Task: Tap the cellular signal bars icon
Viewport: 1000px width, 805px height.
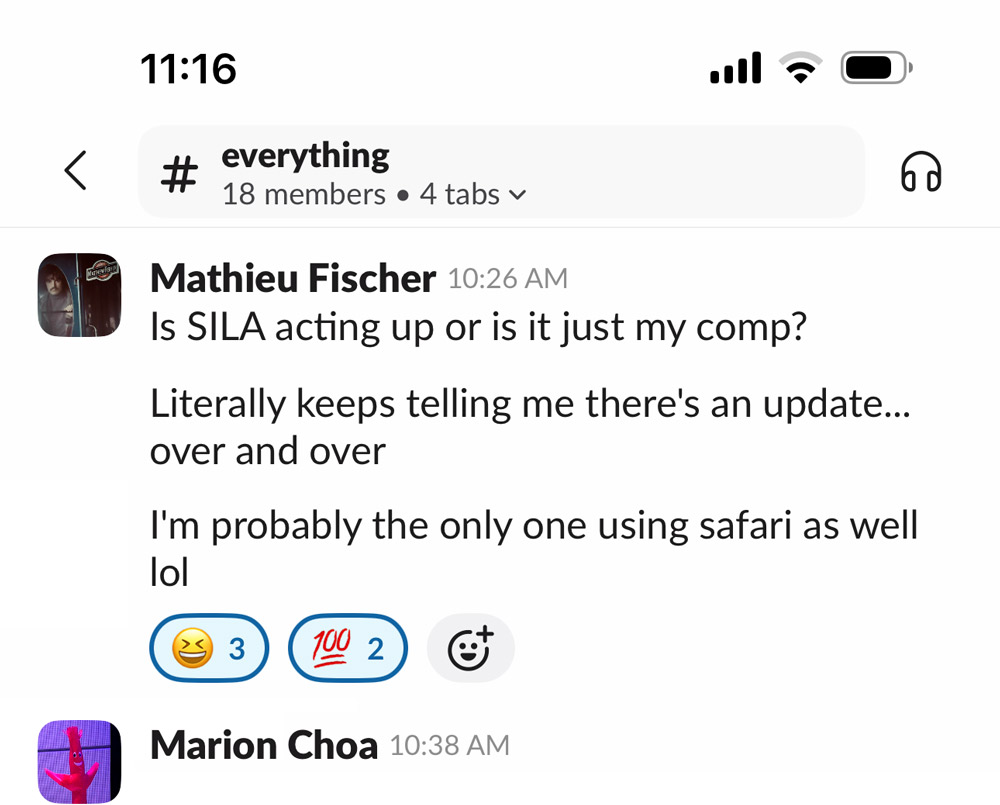Action: pos(735,70)
